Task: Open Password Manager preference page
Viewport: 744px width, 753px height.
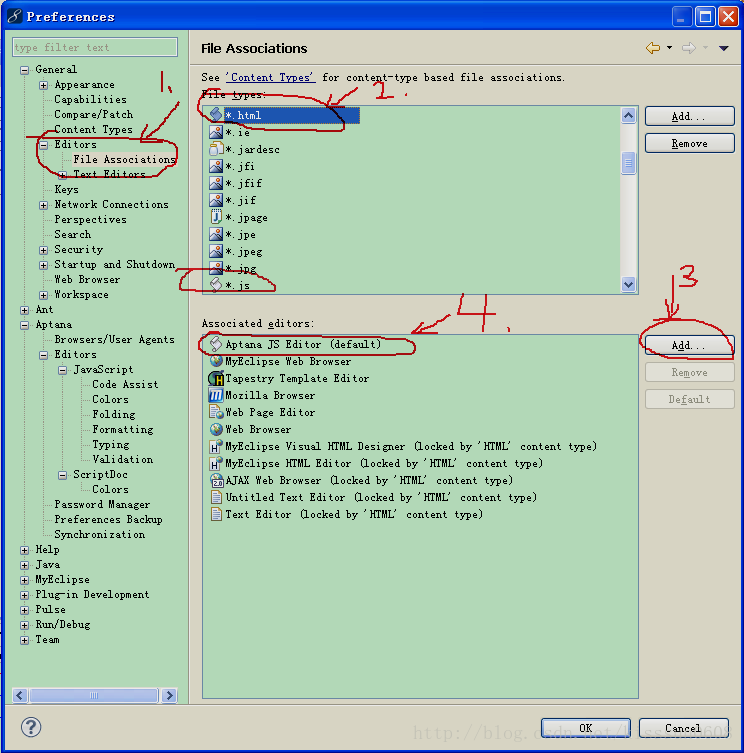Action: 102,505
